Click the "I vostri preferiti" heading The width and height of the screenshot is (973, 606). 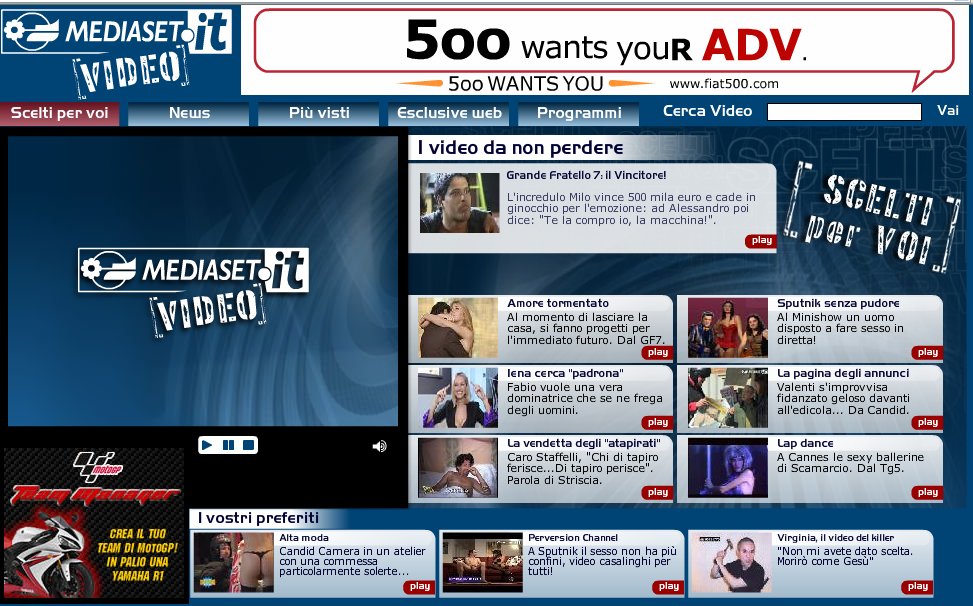pos(258,518)
